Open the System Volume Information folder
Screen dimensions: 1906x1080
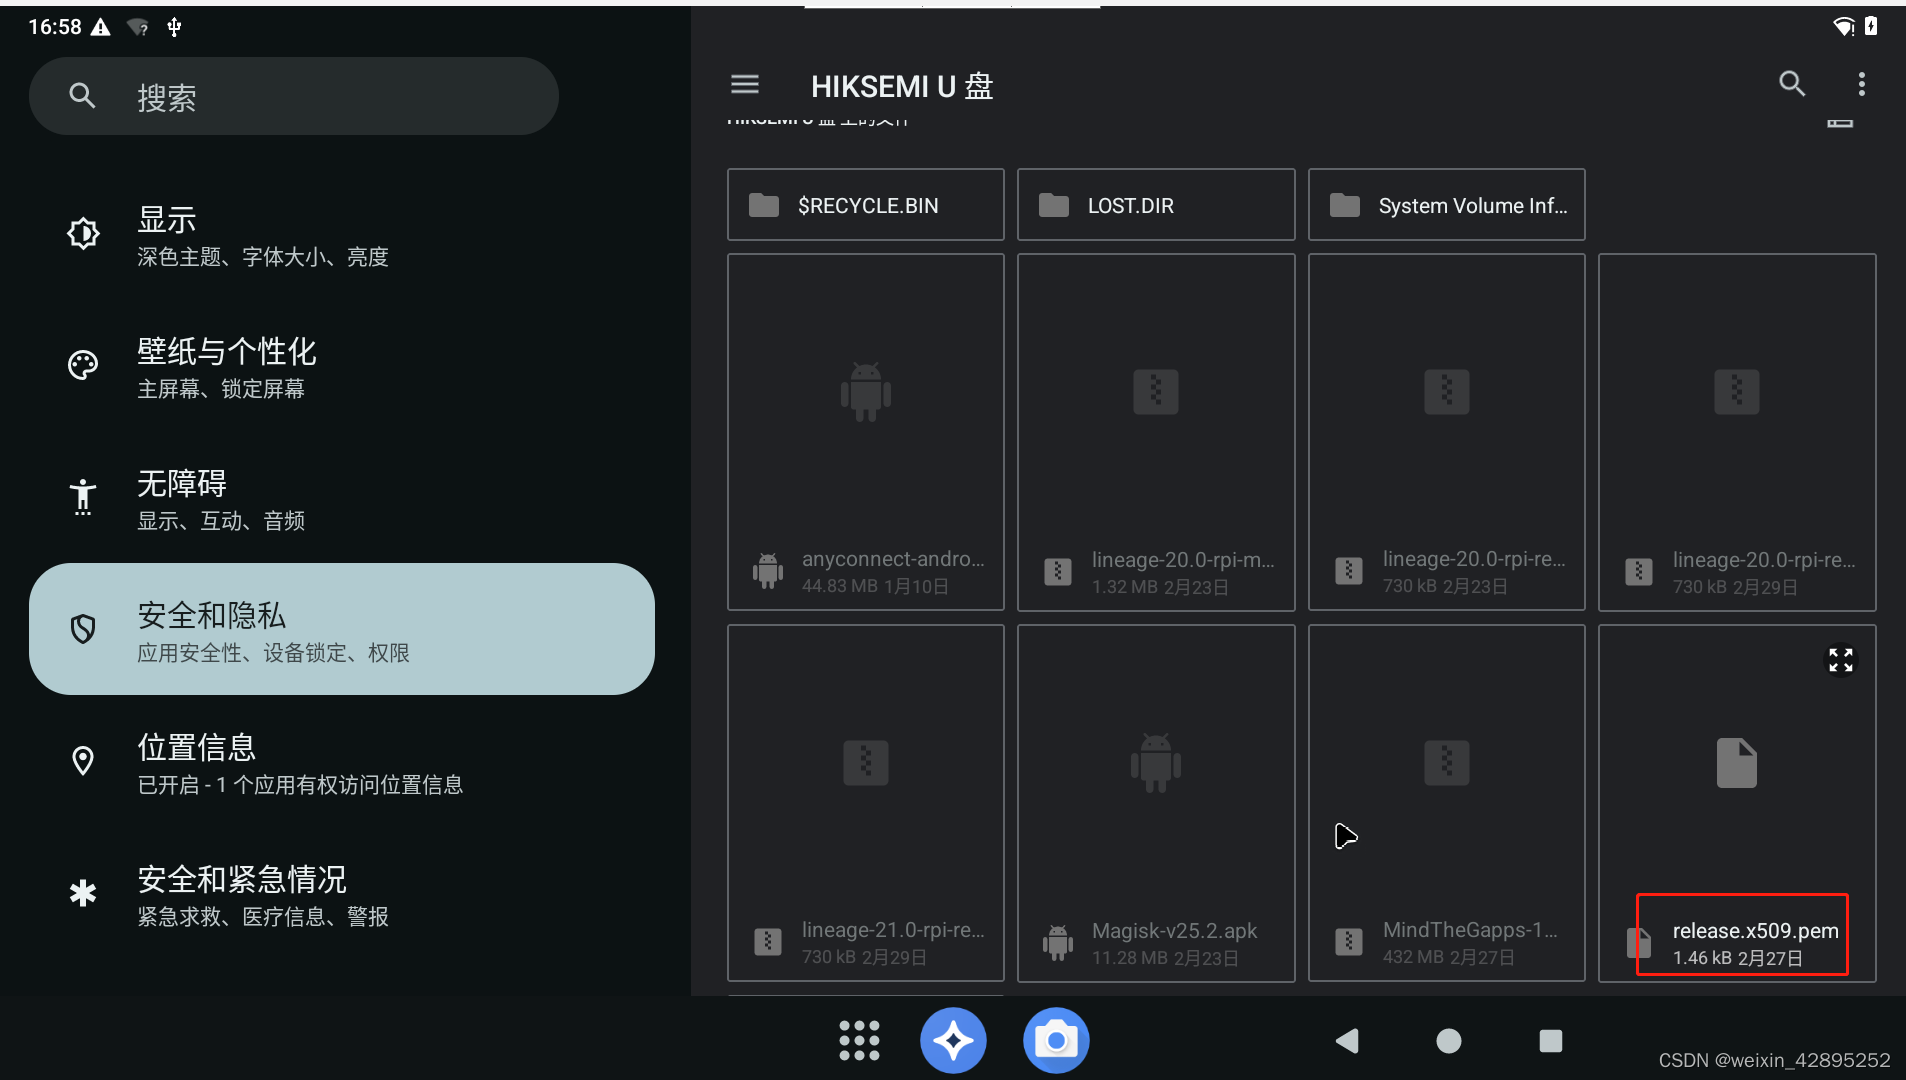[1447, 205]
